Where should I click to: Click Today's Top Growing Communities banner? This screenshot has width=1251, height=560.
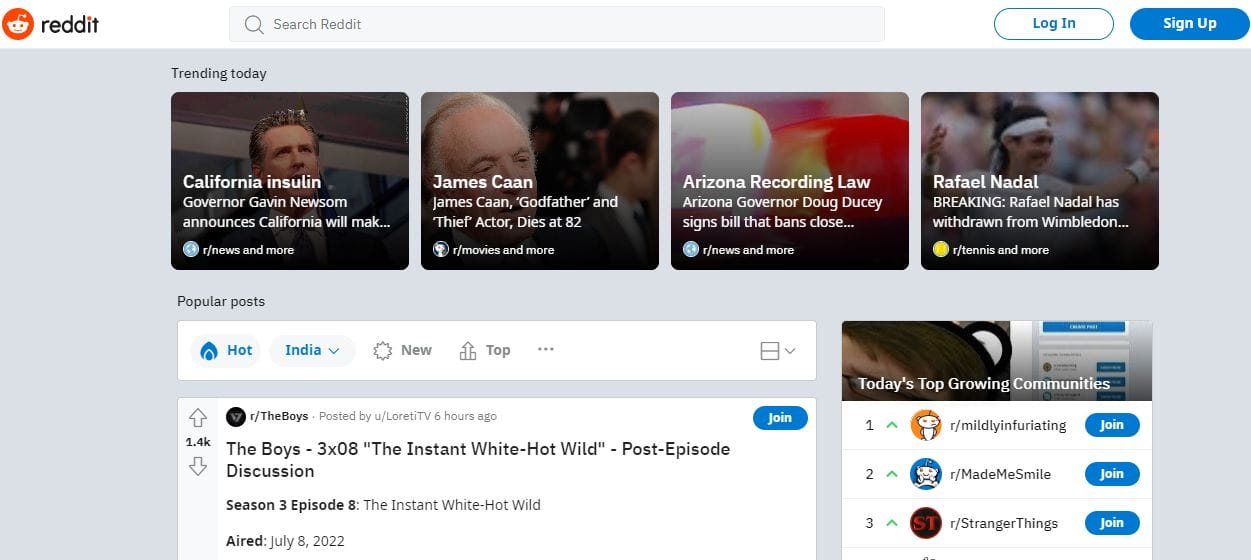997,360
